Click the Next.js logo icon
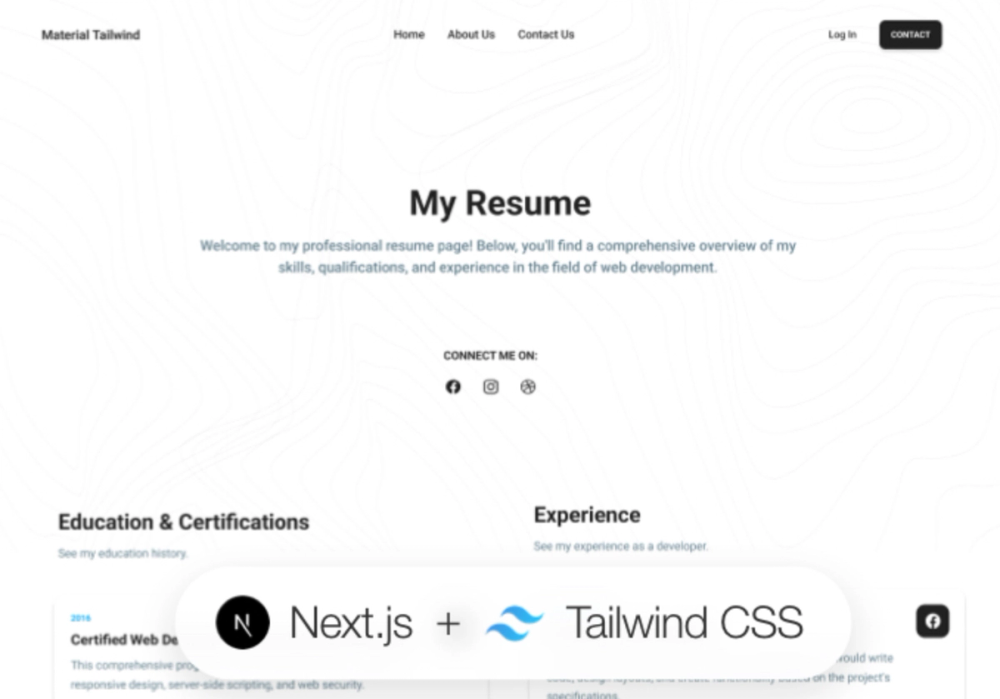 (x=242, y=622)
